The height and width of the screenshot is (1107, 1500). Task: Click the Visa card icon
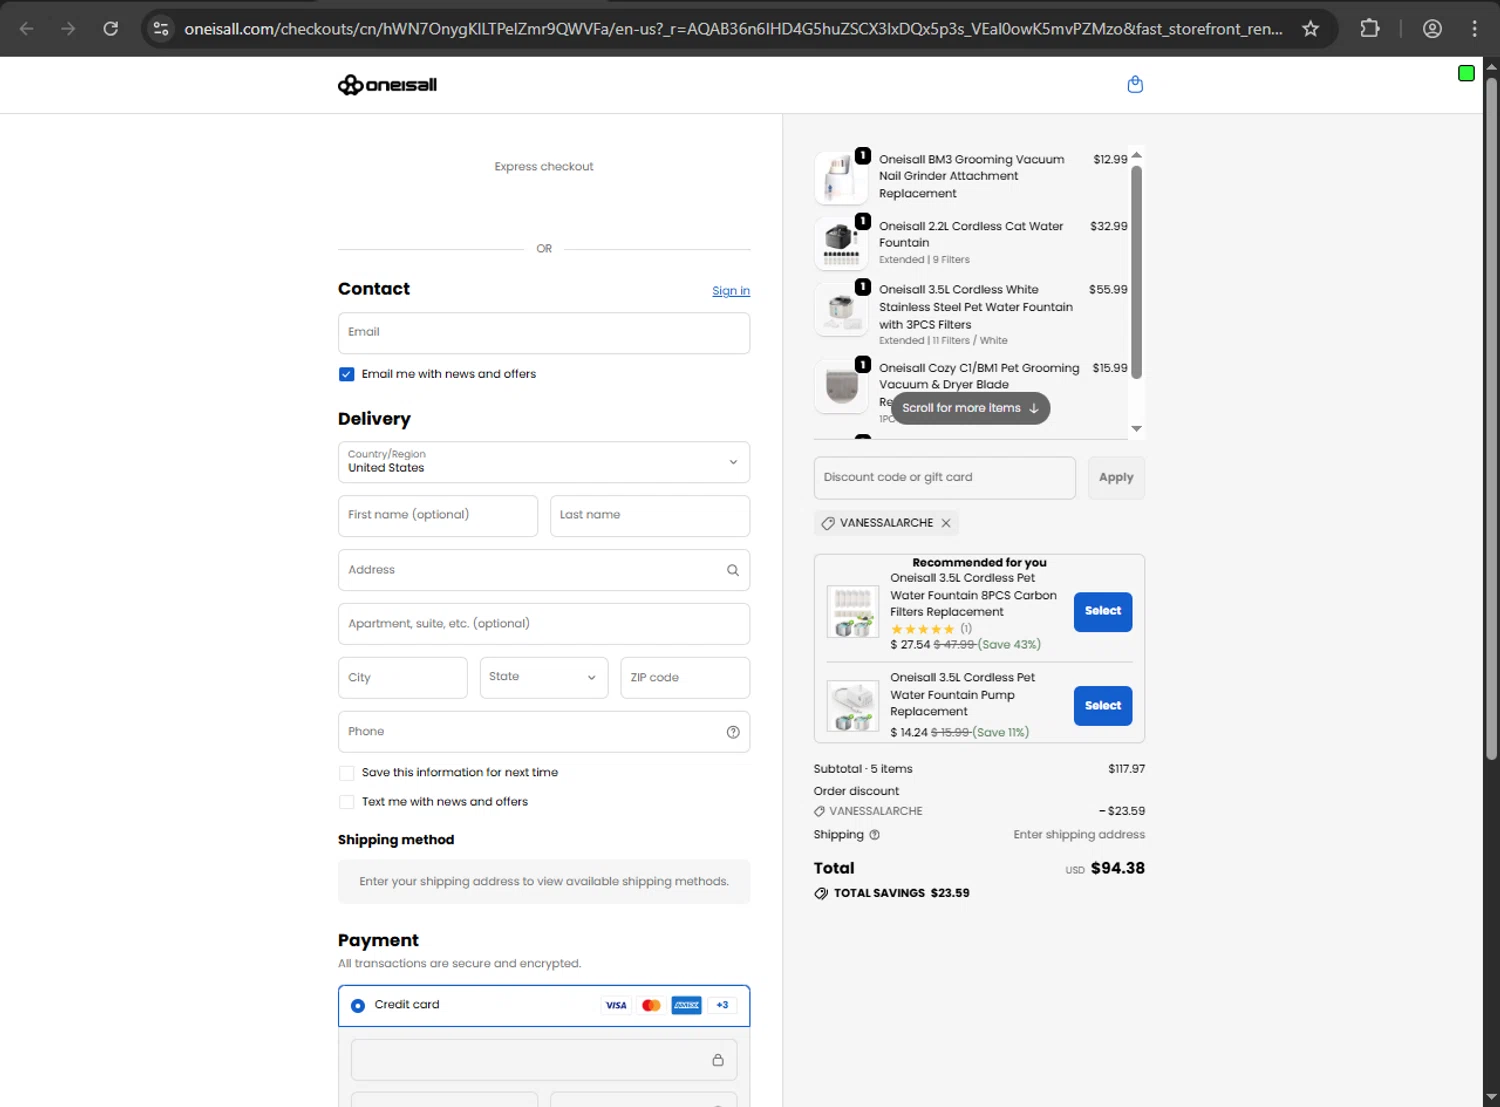tap(616, 1006)
